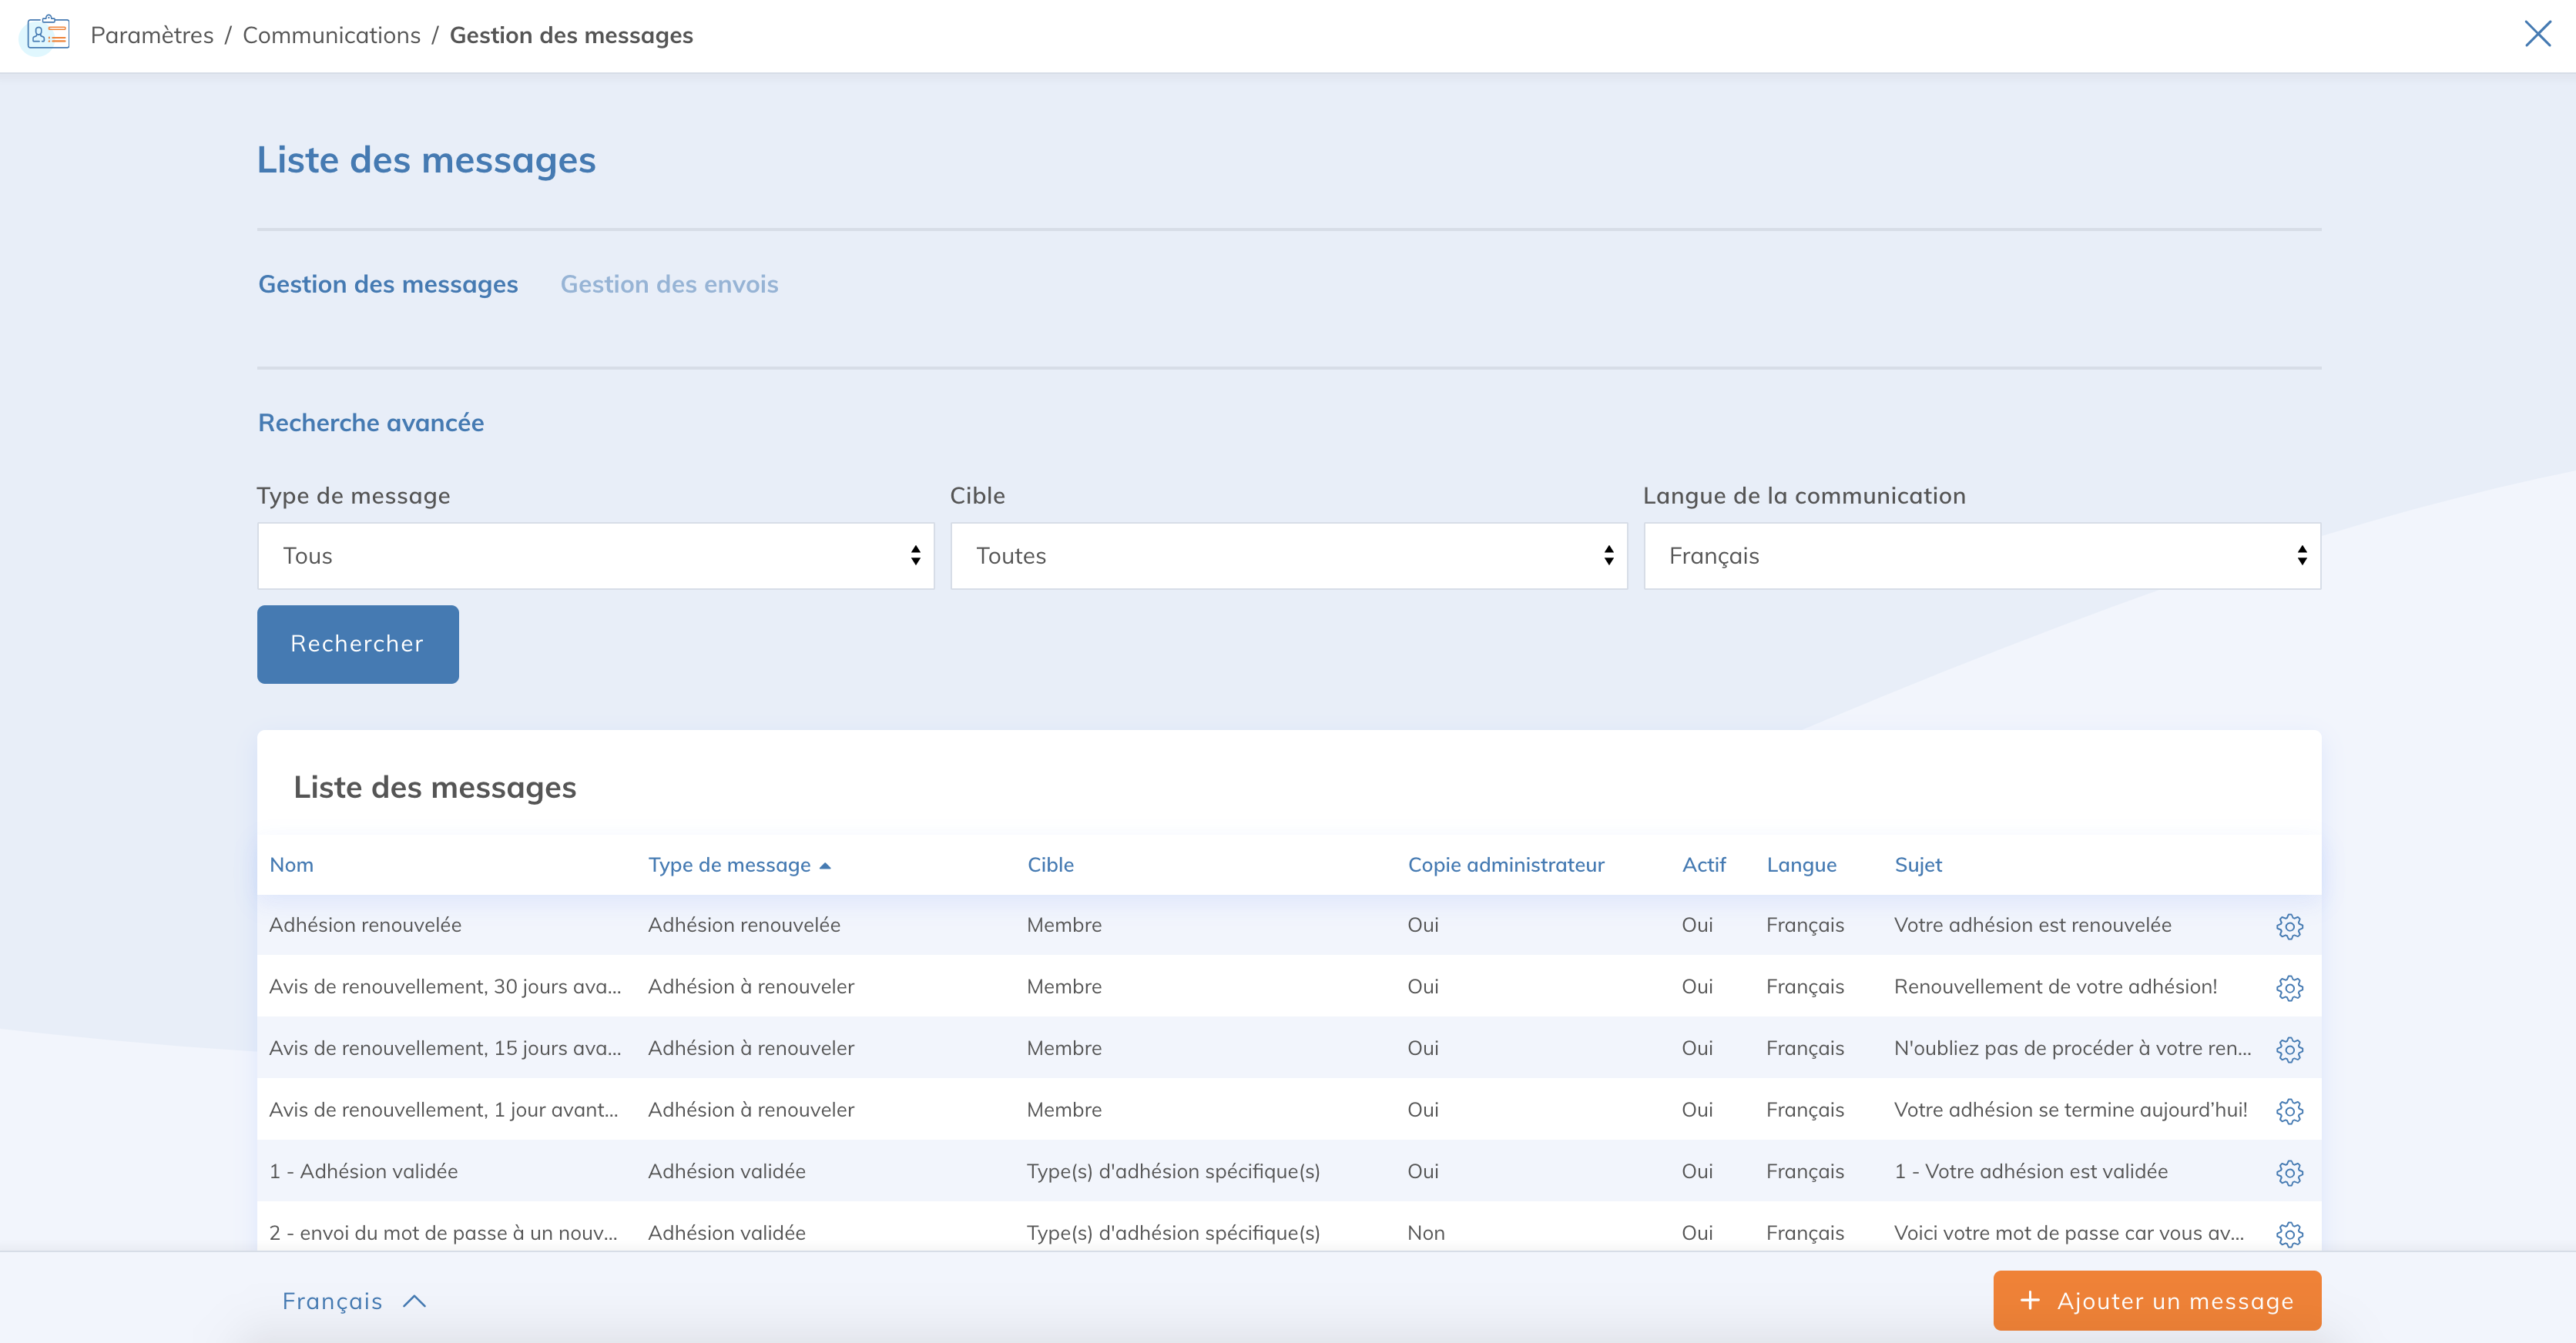Open the Langue de la communication dropdown
Image resolution: width=2576 pixels, height=1343 pixels.
click(1982, 555)
